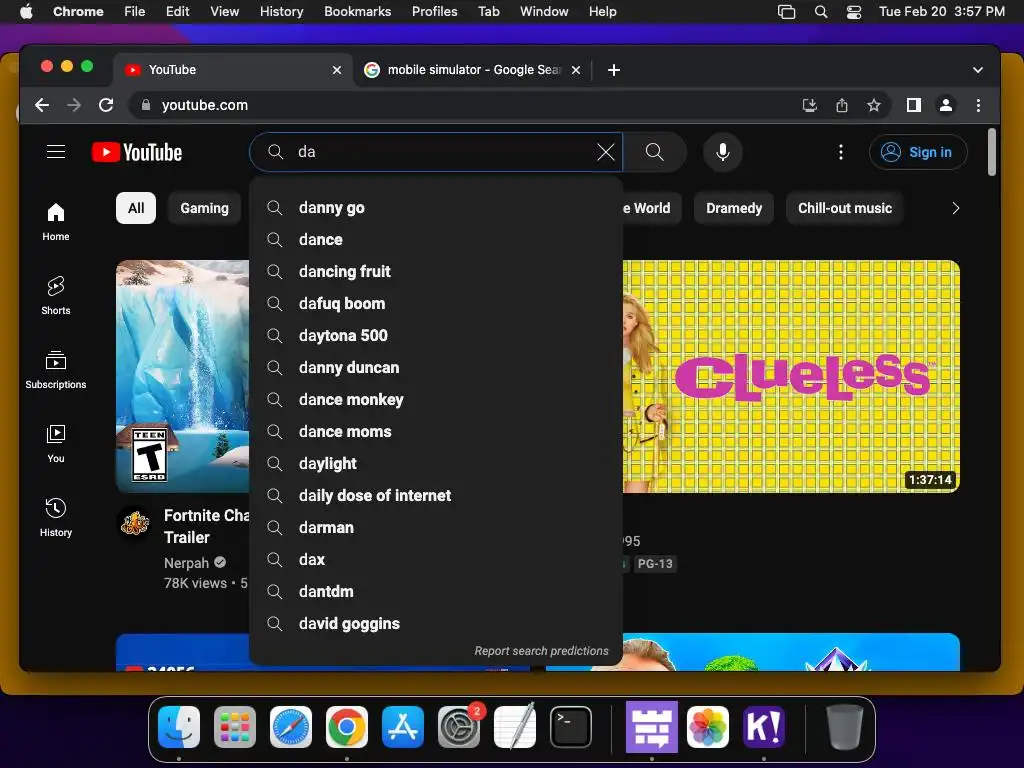Image resolution: width=1024 pixels, height=768 pixels.
Task: Open macOS Control Center in the menu bar
Action: (x=854, y=12)
